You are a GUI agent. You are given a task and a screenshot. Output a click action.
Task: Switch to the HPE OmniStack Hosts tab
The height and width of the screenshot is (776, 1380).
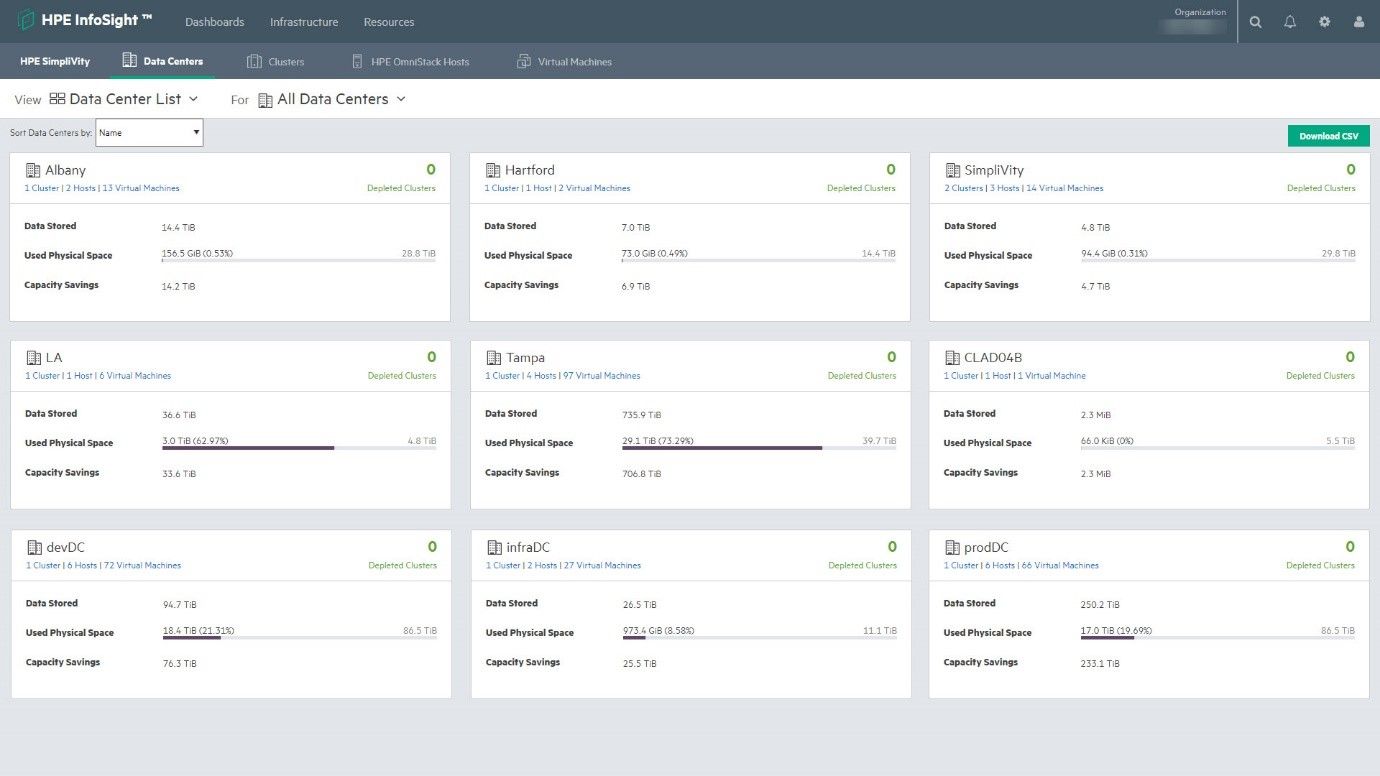coord(410,61)
